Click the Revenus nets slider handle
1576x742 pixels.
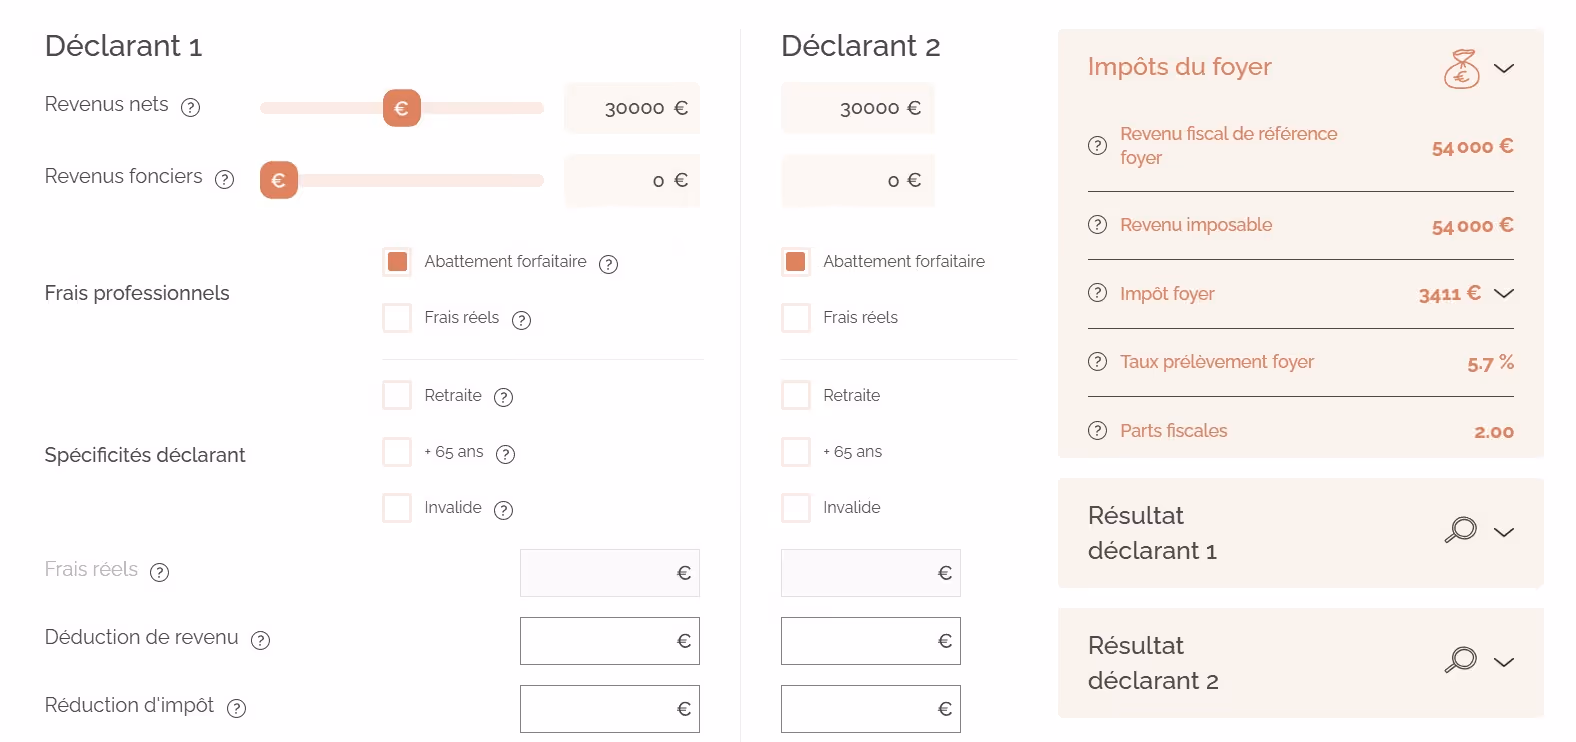402,108
